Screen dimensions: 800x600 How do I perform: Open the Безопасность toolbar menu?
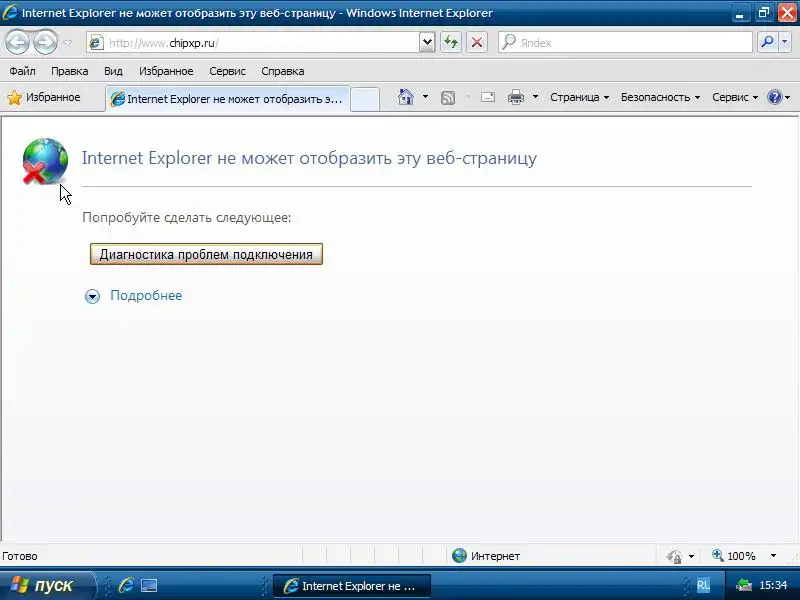coord(660,97)
